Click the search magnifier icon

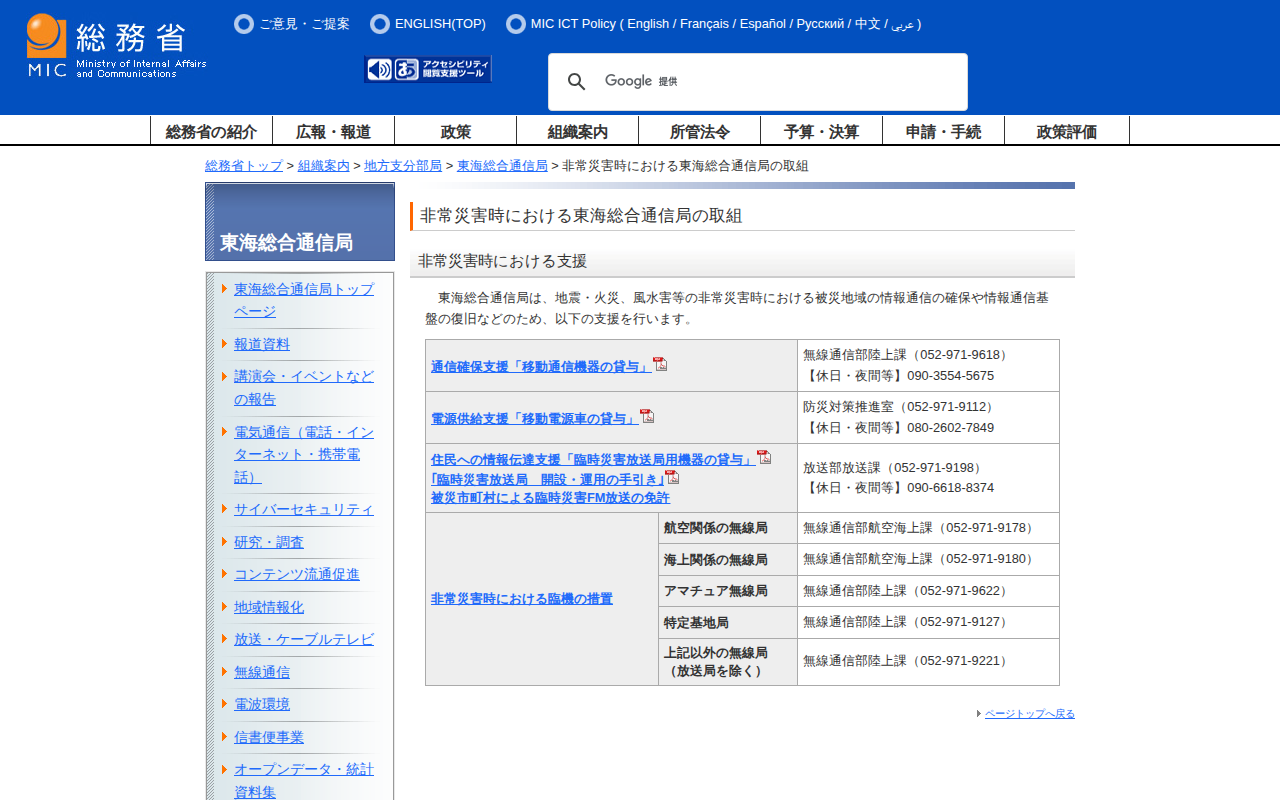tap(576, 82)
